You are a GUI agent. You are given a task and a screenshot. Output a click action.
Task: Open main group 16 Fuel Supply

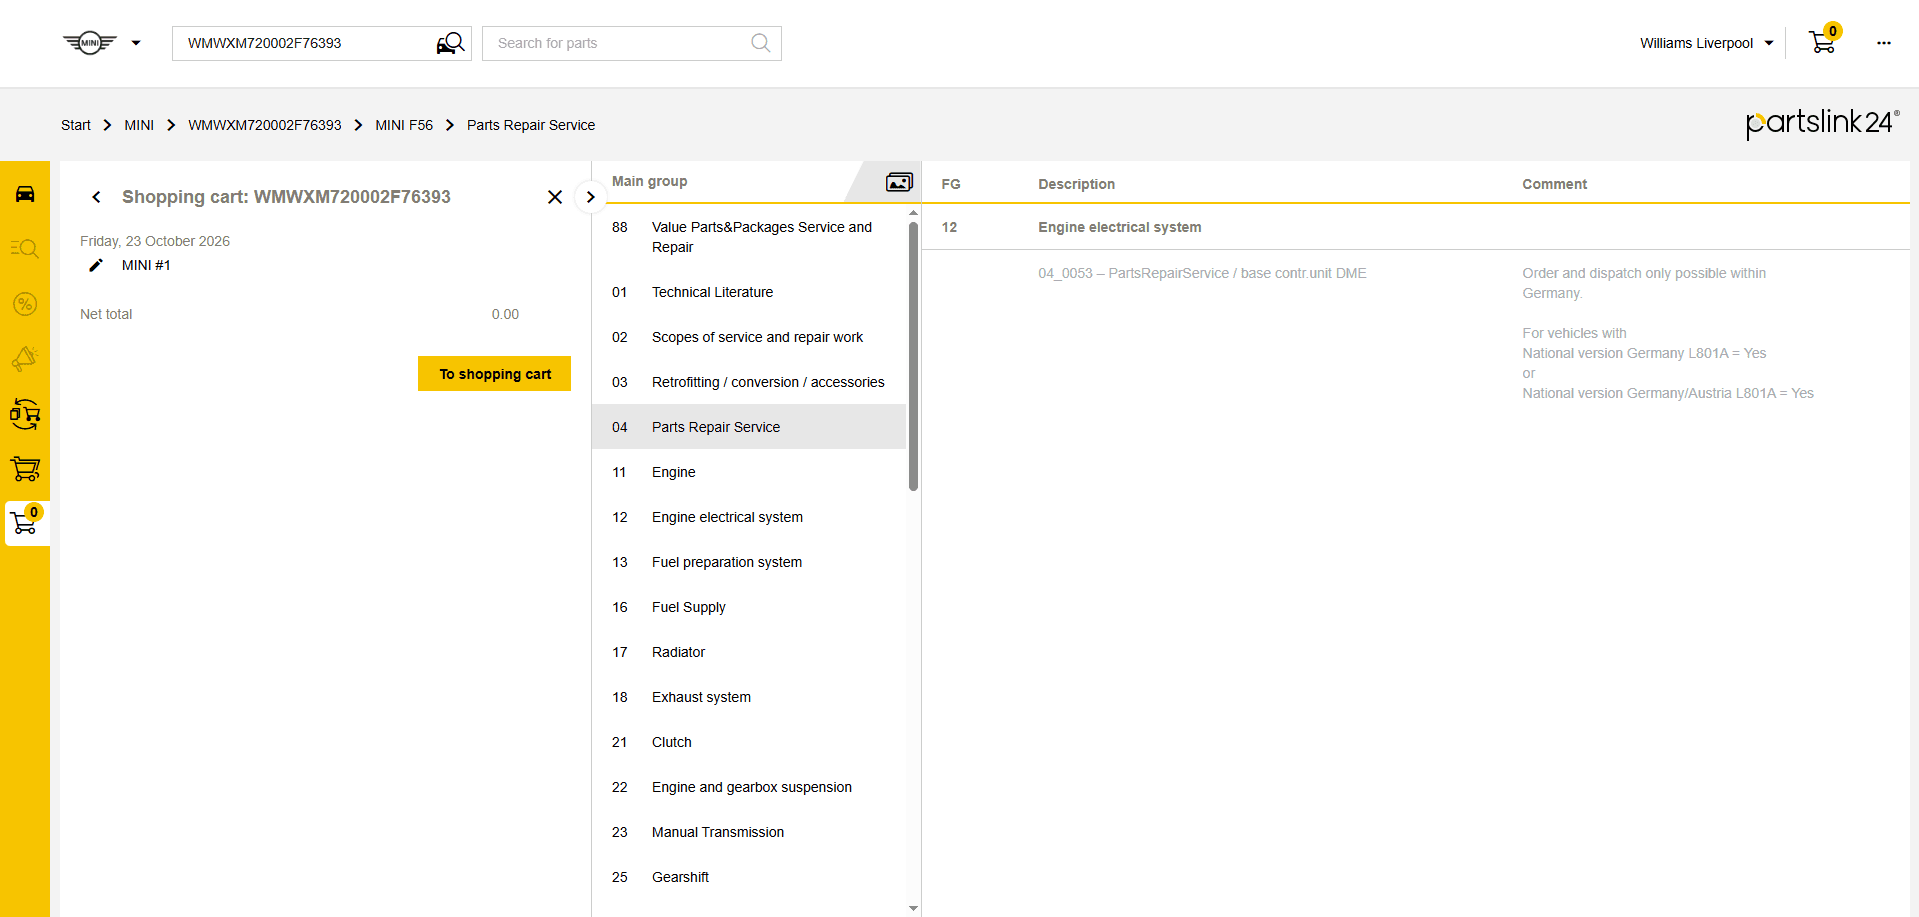tap(749, 607)
